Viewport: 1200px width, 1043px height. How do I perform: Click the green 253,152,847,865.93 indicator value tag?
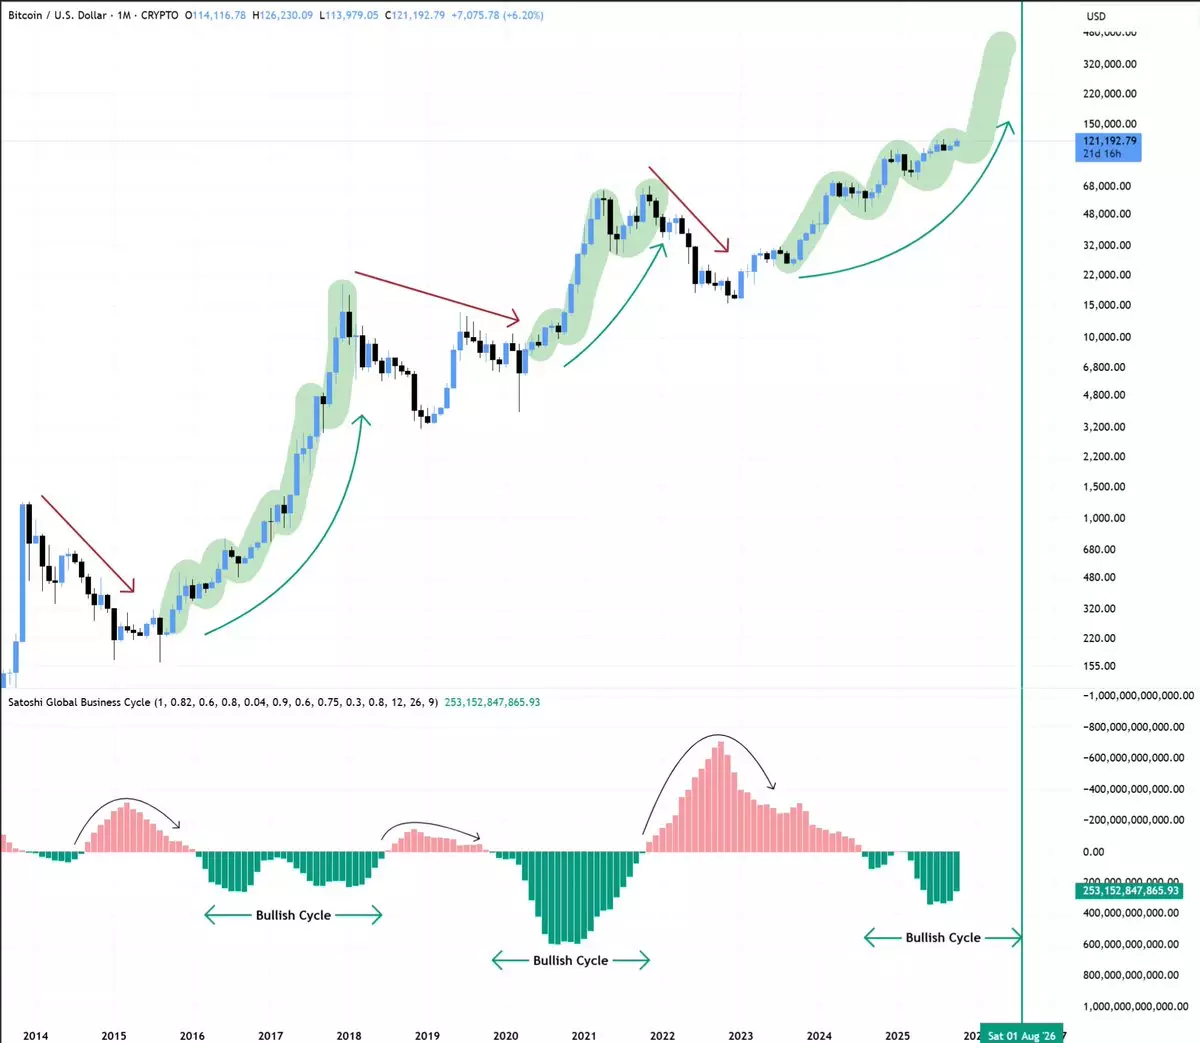(x=1130, y=890)
